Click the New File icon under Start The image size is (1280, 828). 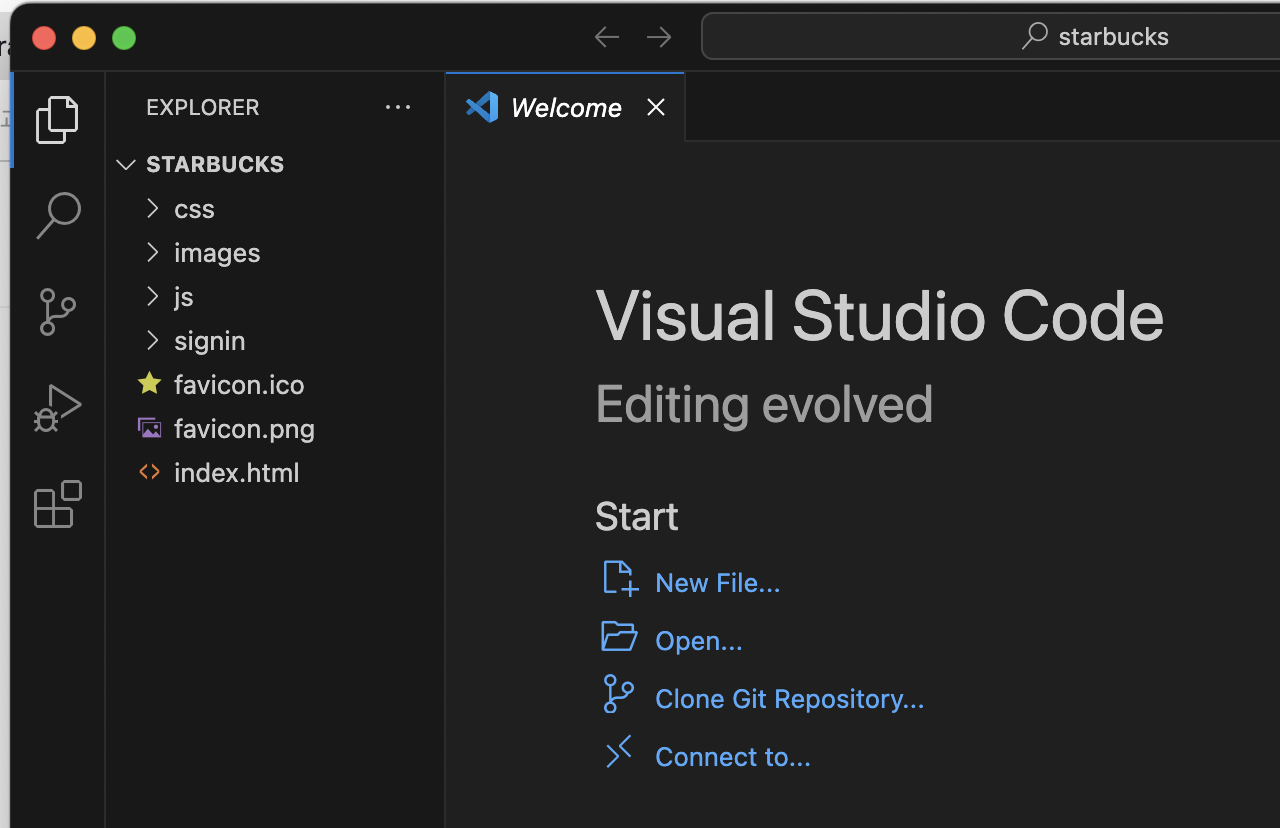tap(620, 579)
